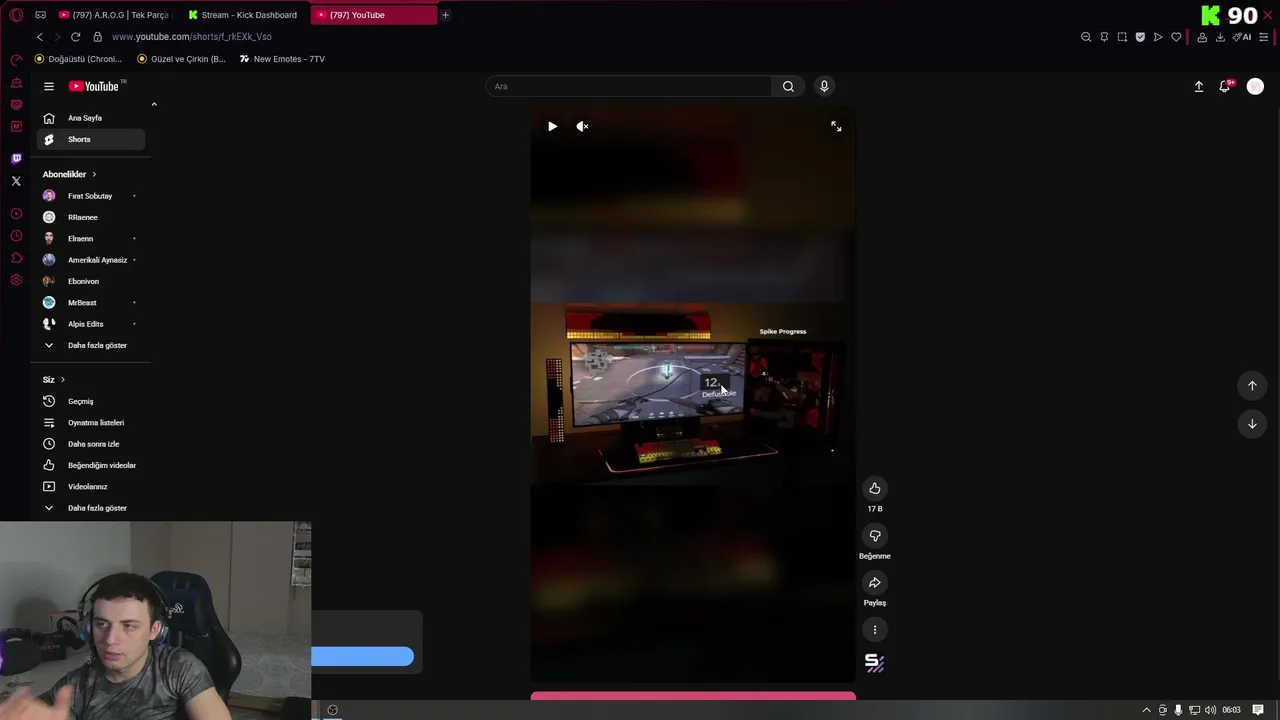Open MrBeast channel
This screenshot has height=720, width=1280.
(x=90, y=303)
